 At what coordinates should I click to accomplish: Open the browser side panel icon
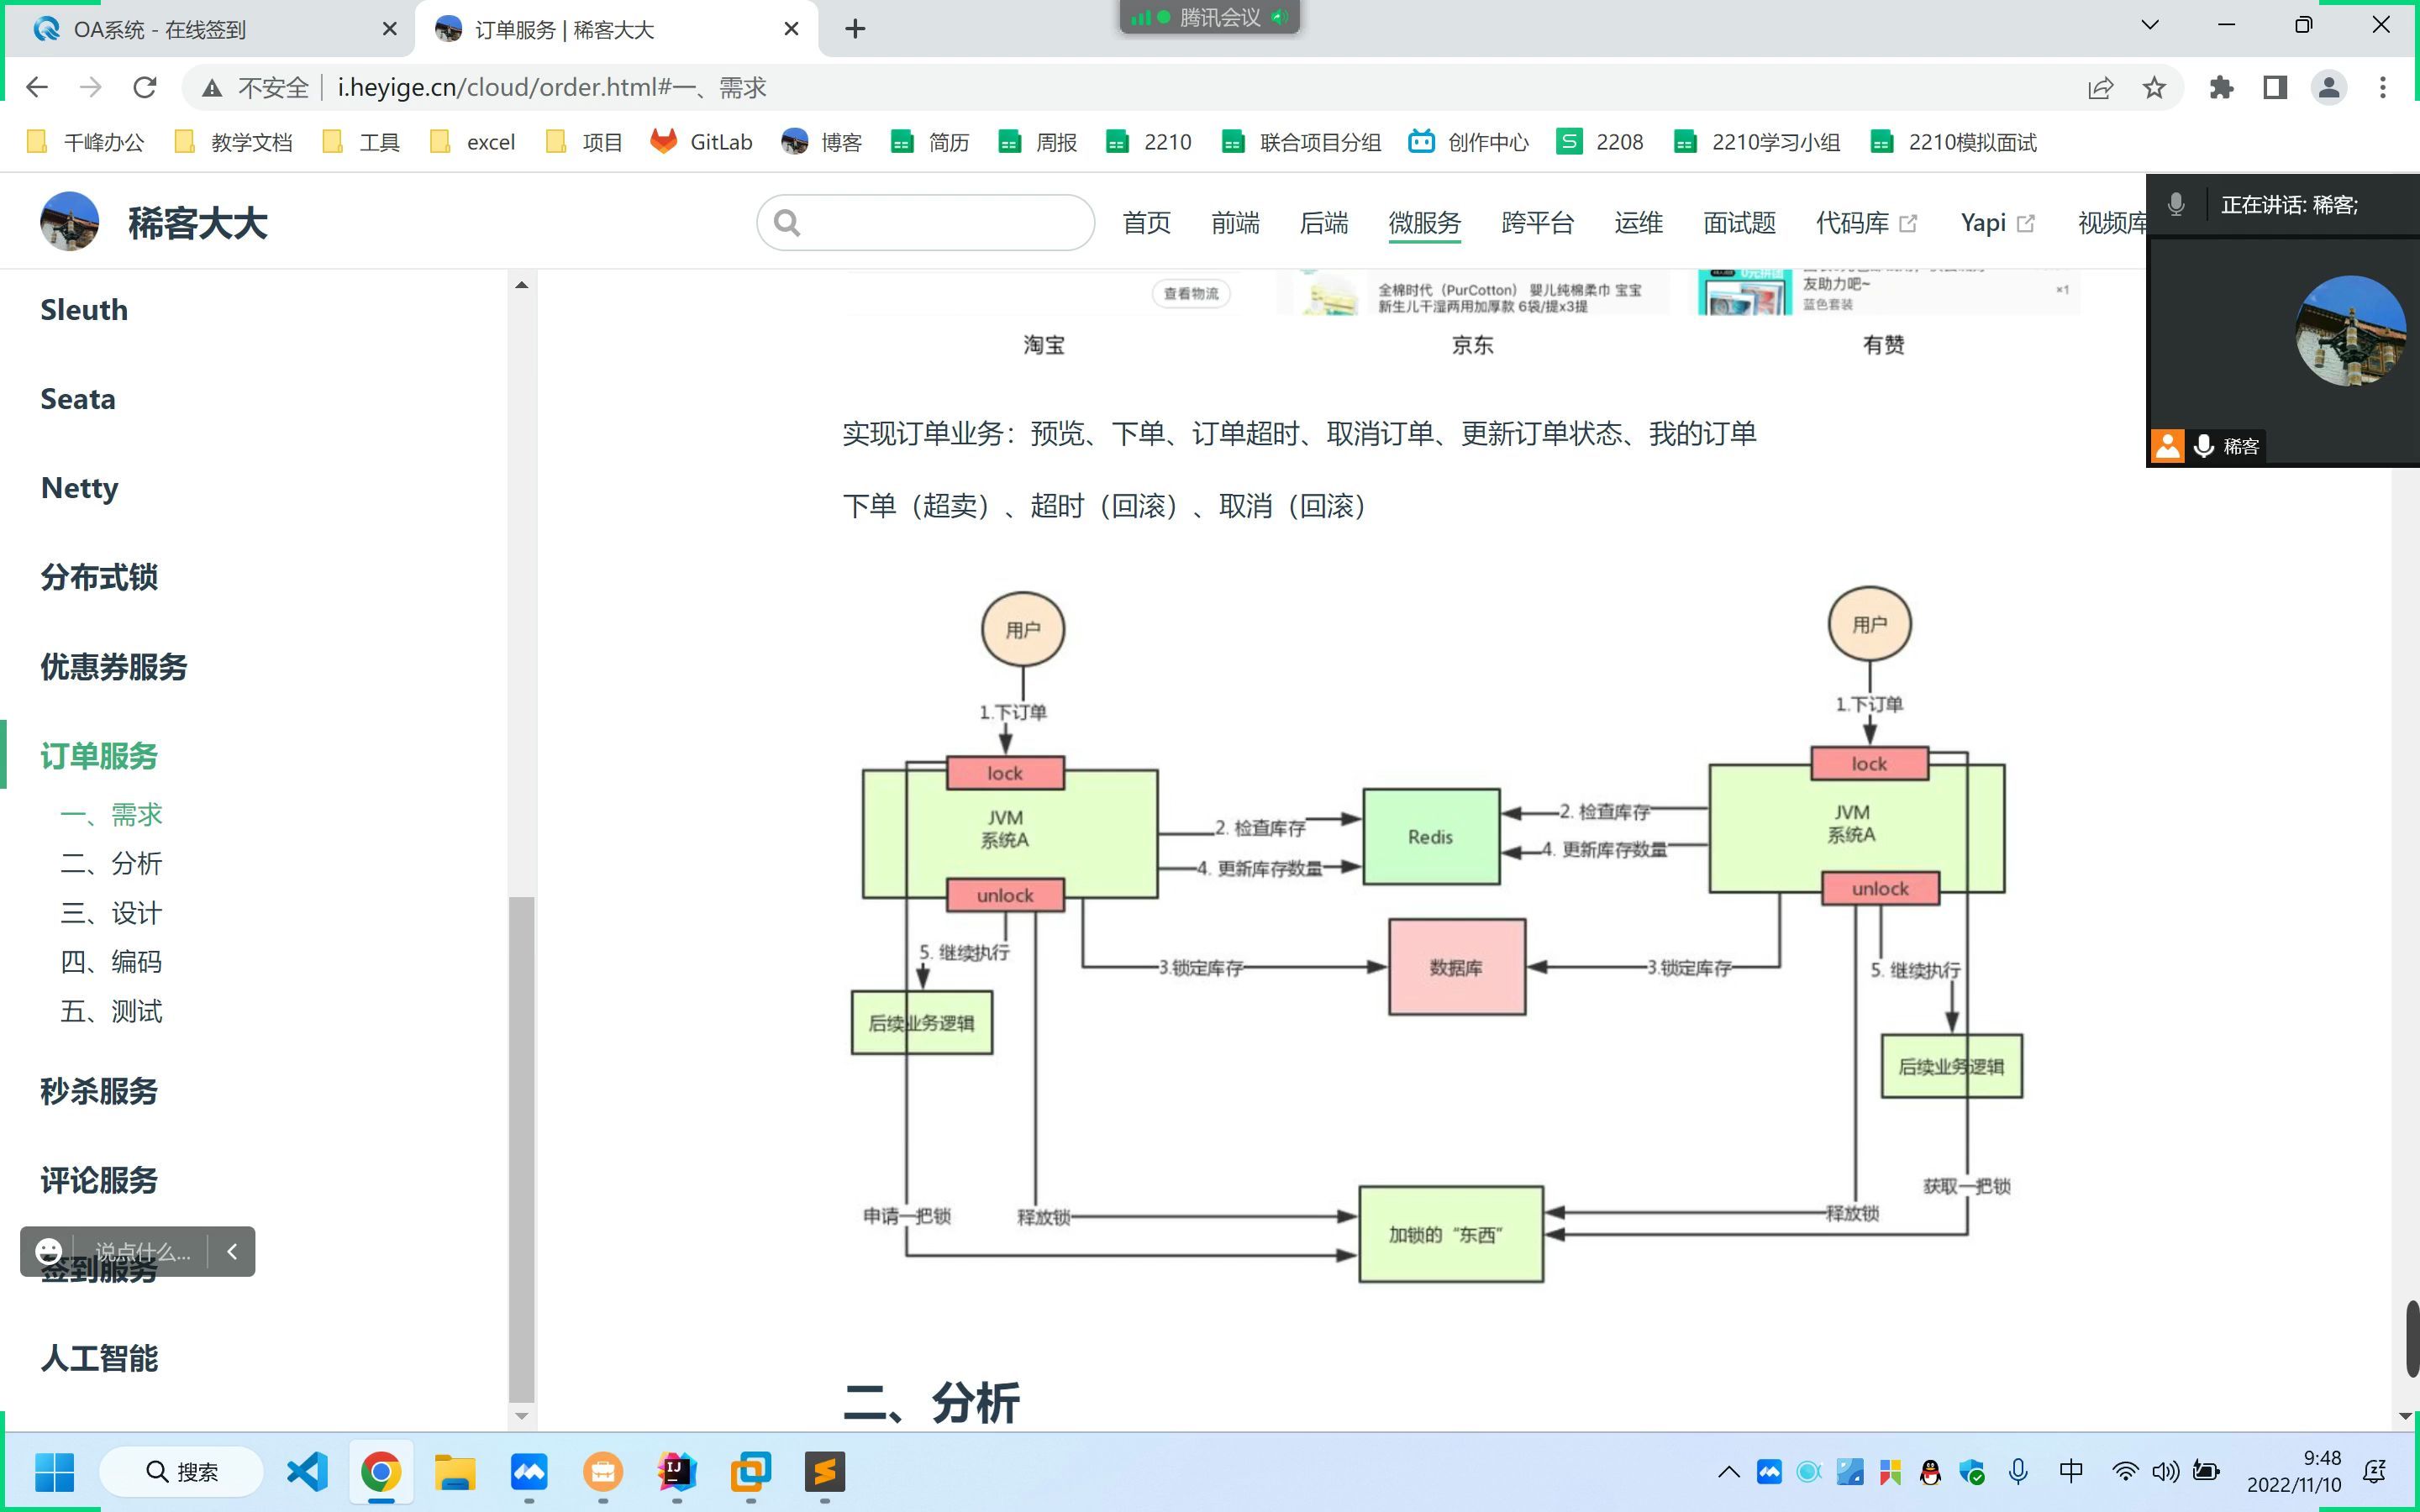pos(2275,88)
